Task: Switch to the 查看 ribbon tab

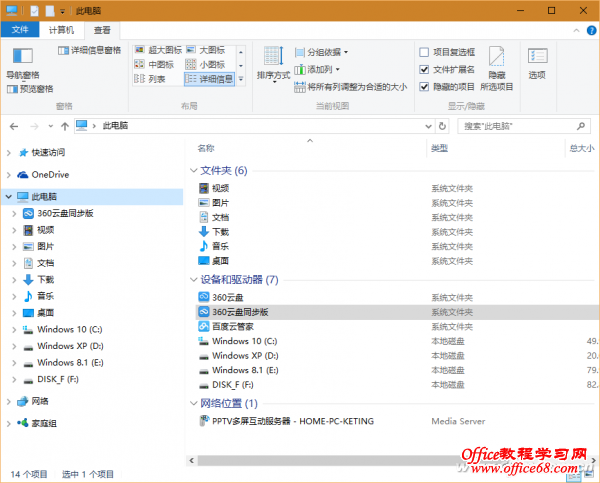Action: tap(102, 30)
